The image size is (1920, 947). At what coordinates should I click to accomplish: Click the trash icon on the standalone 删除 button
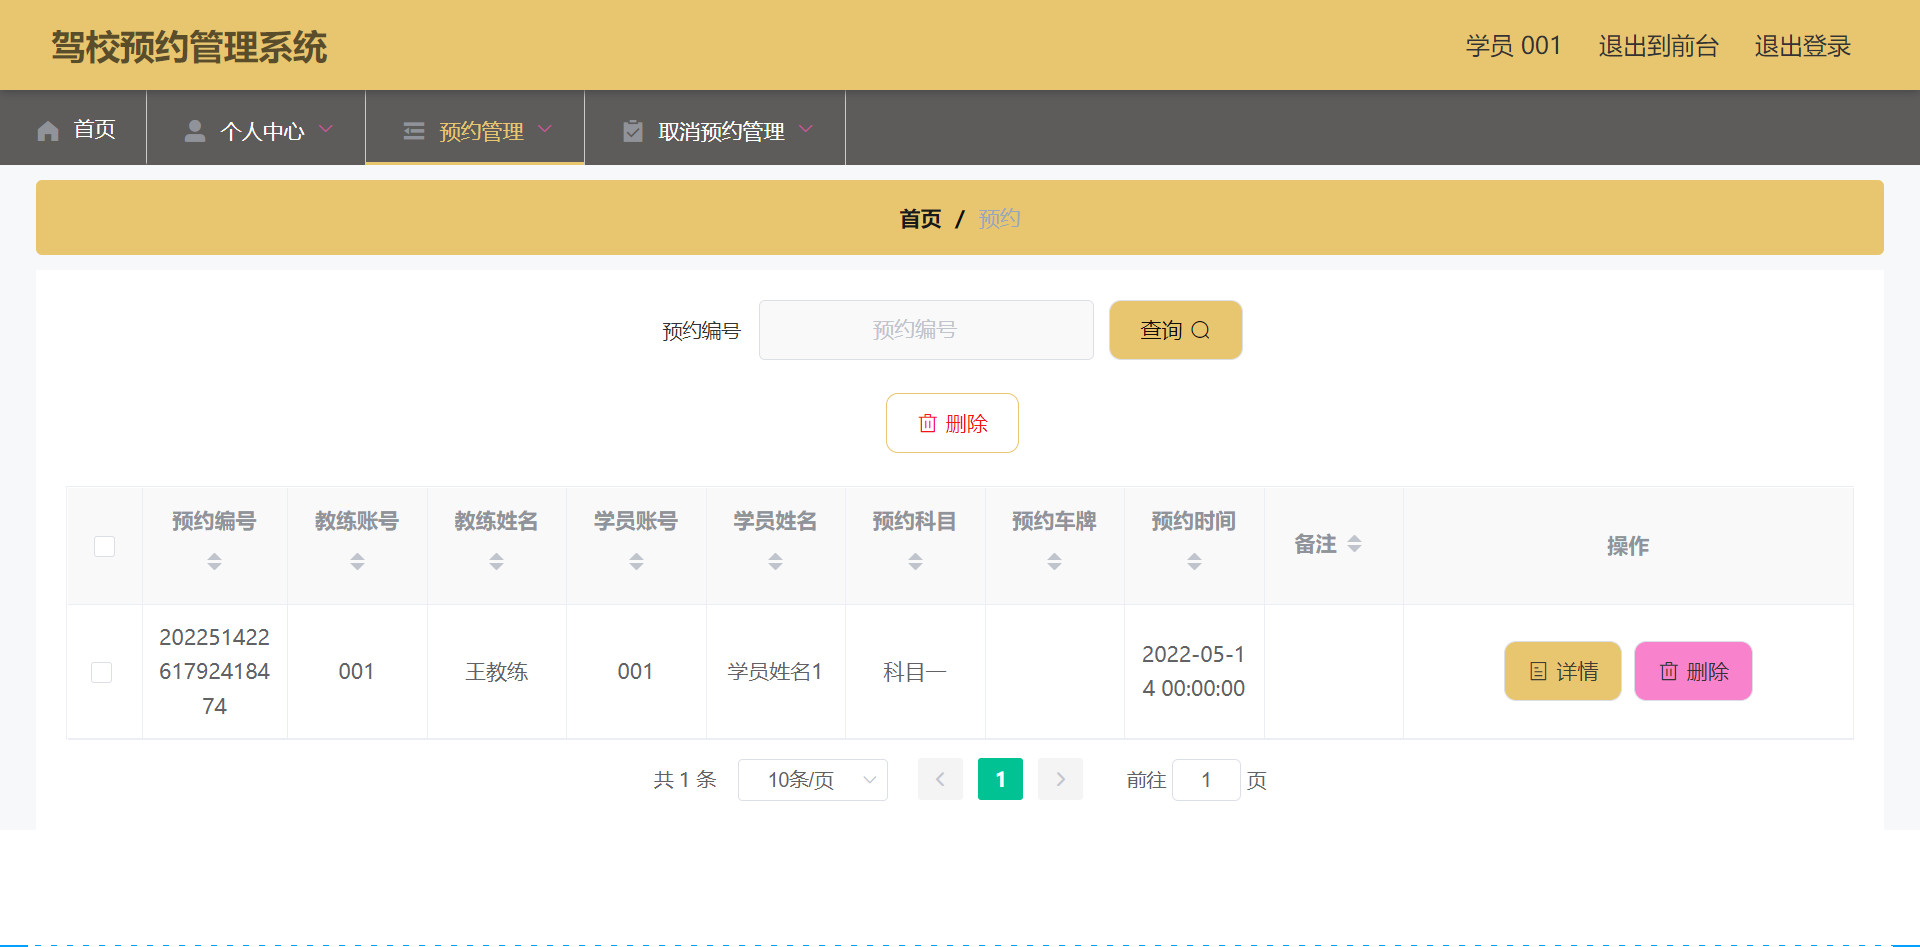[x=926, y=423]
